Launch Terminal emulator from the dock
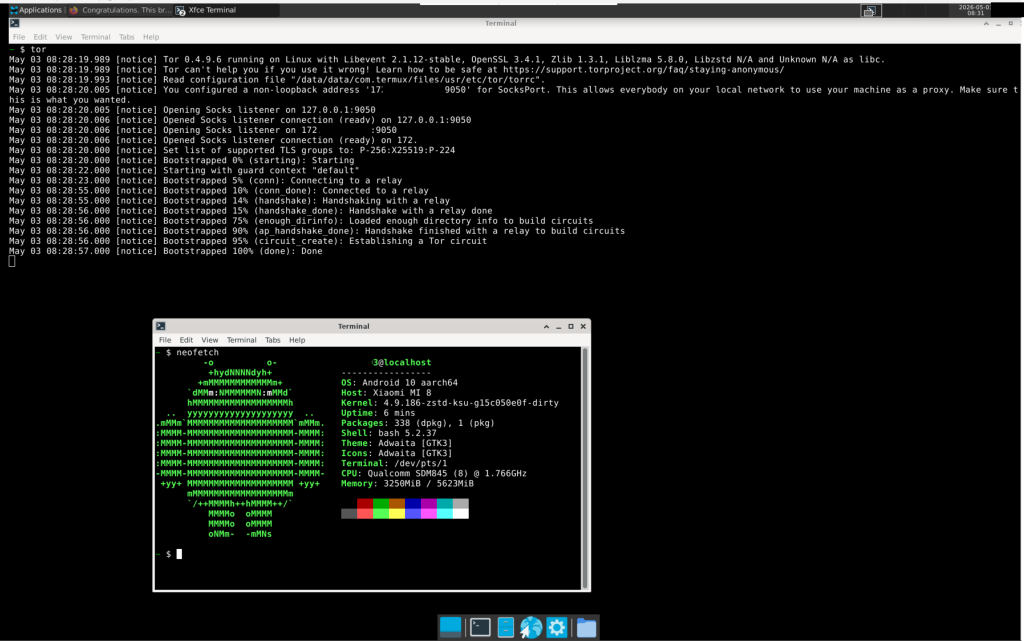This screenshot has width=1024, height=641. (480, 627)
